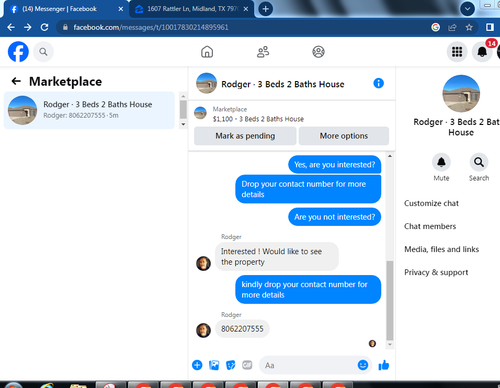Click the chat scrollbar up arrow
Image resolution: width=500 pixels, height=388 pixels.
tap(390, 156)
